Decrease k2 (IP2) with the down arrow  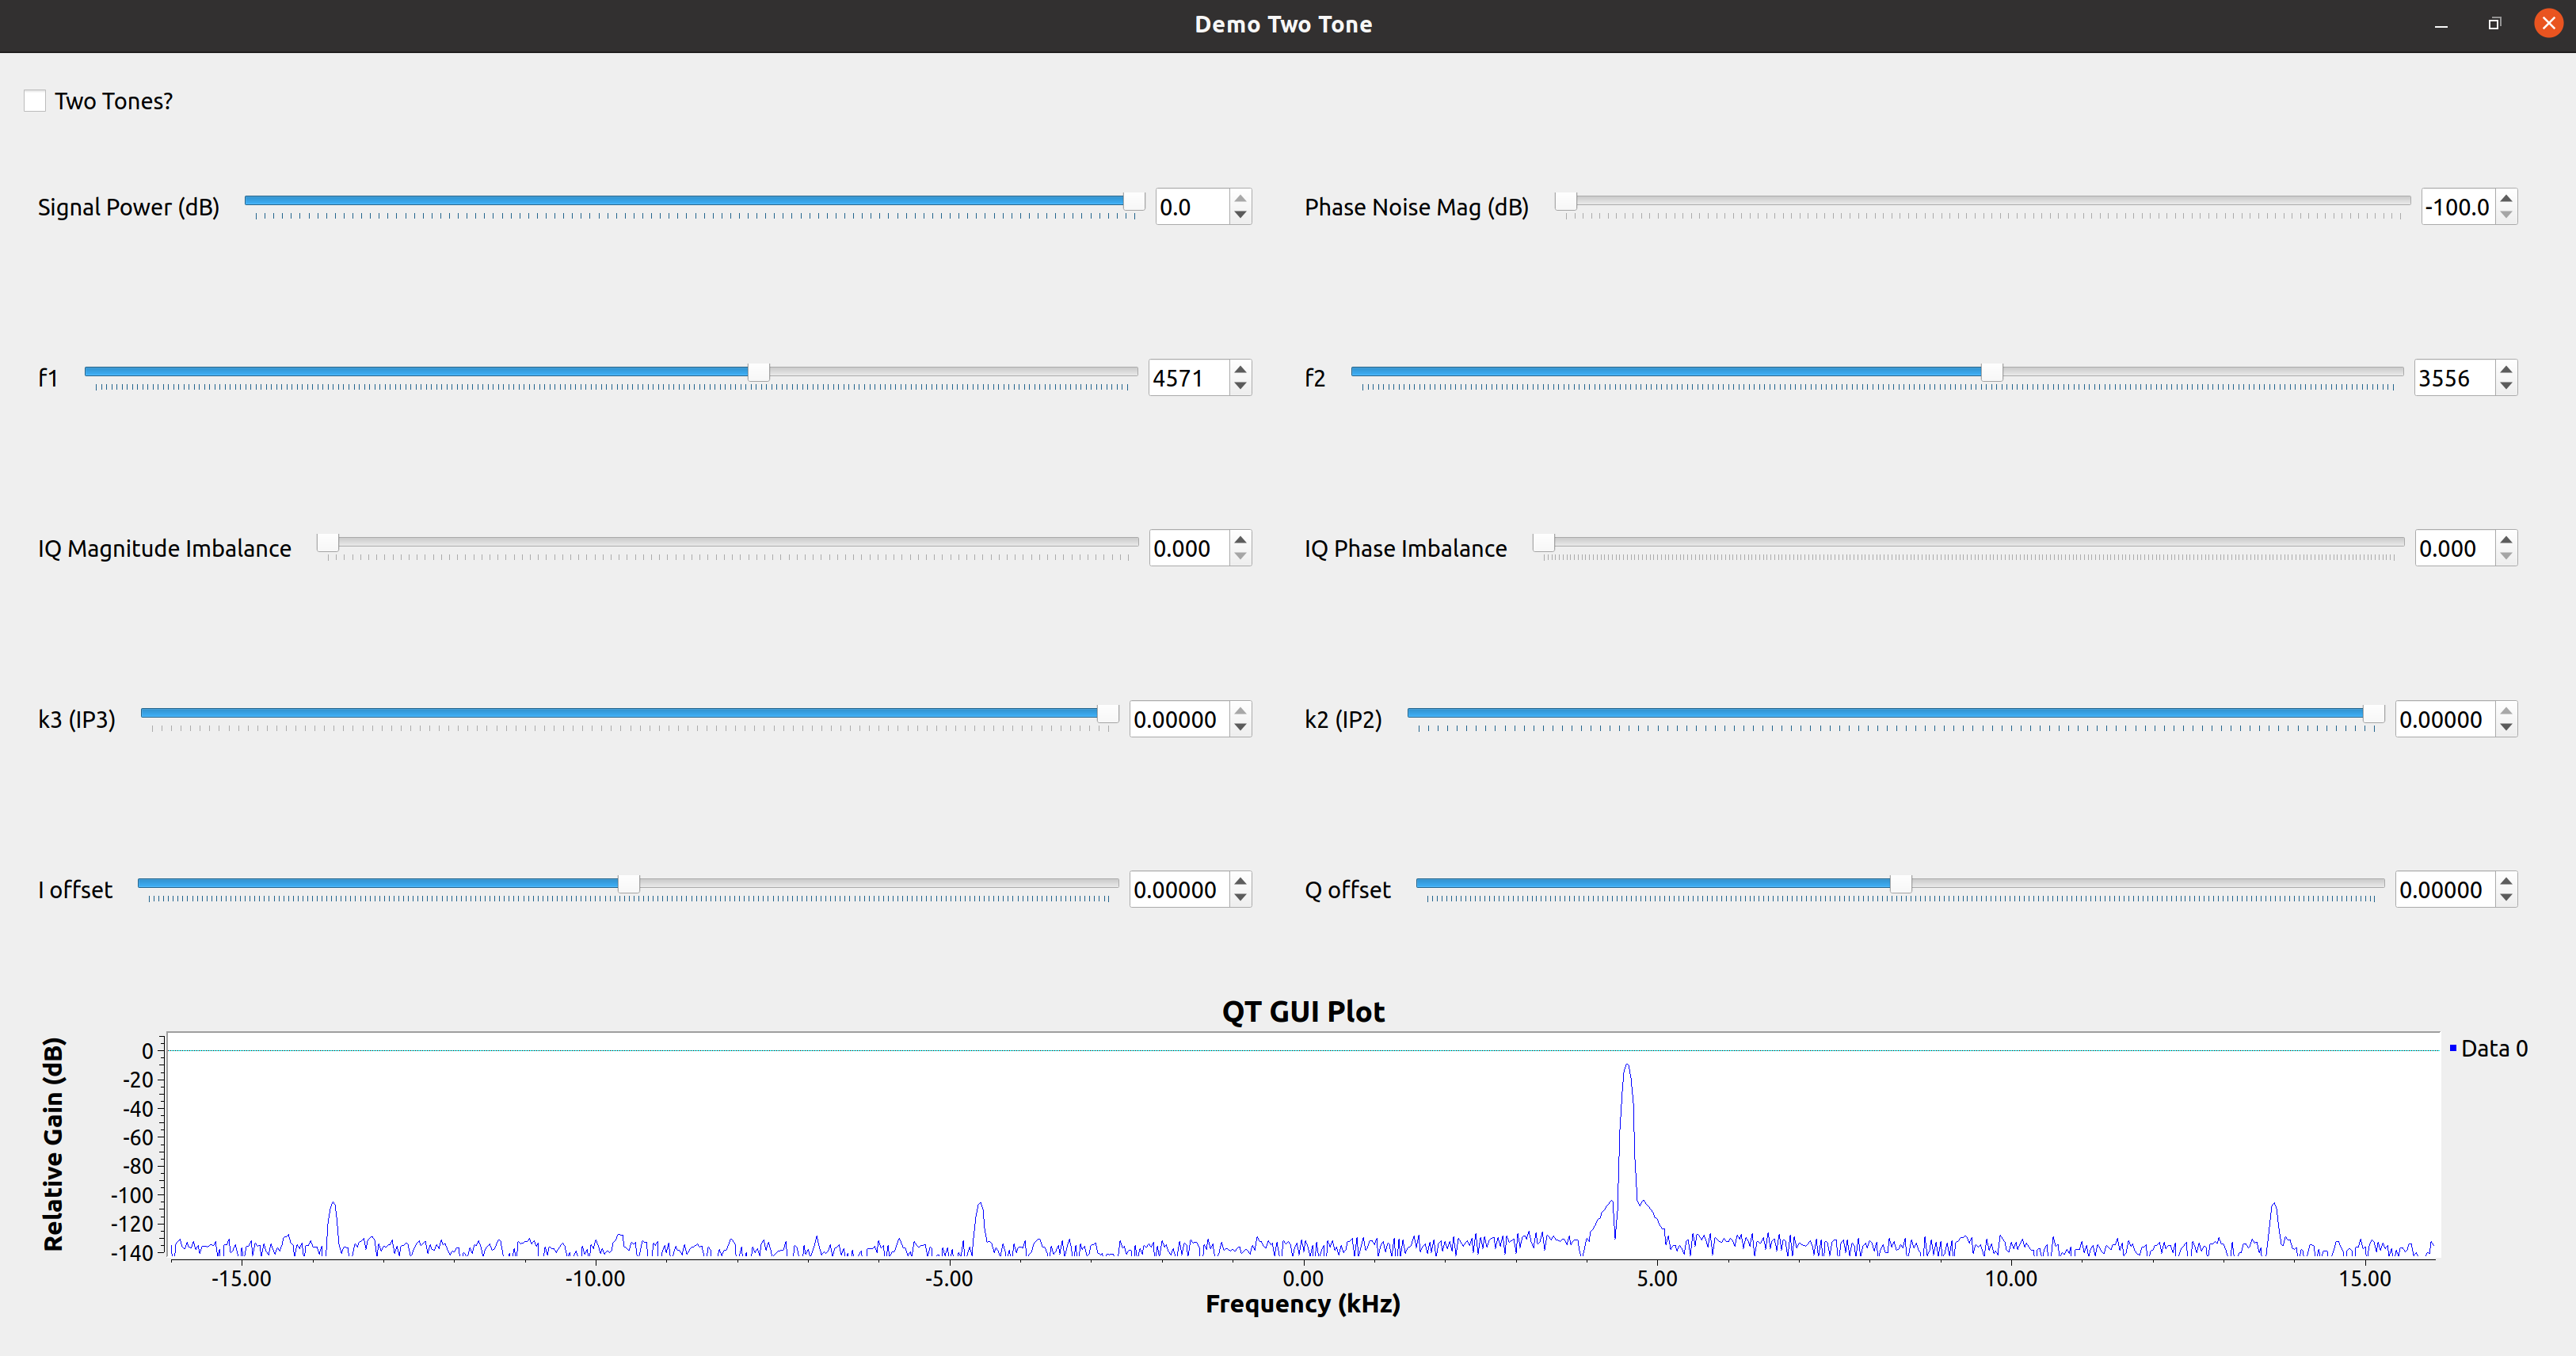[2506, 728]
